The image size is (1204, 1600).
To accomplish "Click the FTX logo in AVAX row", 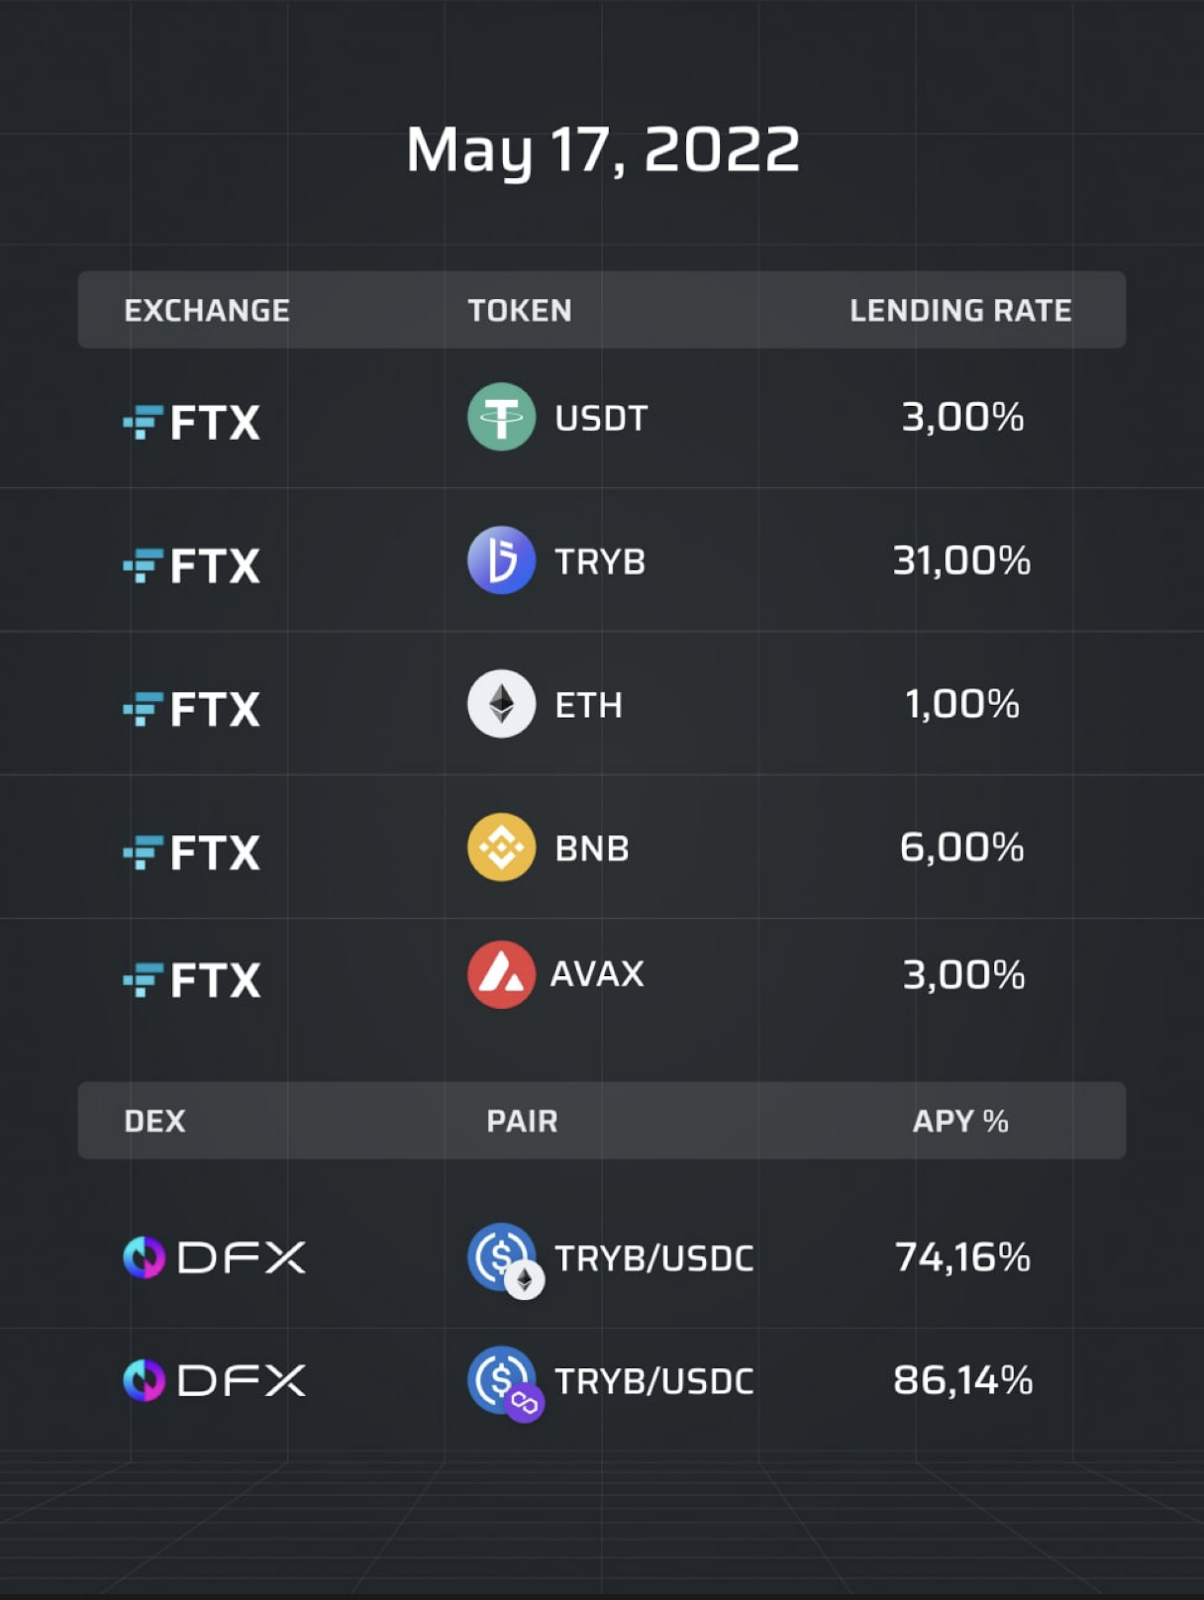I will [x=191, y=980].
